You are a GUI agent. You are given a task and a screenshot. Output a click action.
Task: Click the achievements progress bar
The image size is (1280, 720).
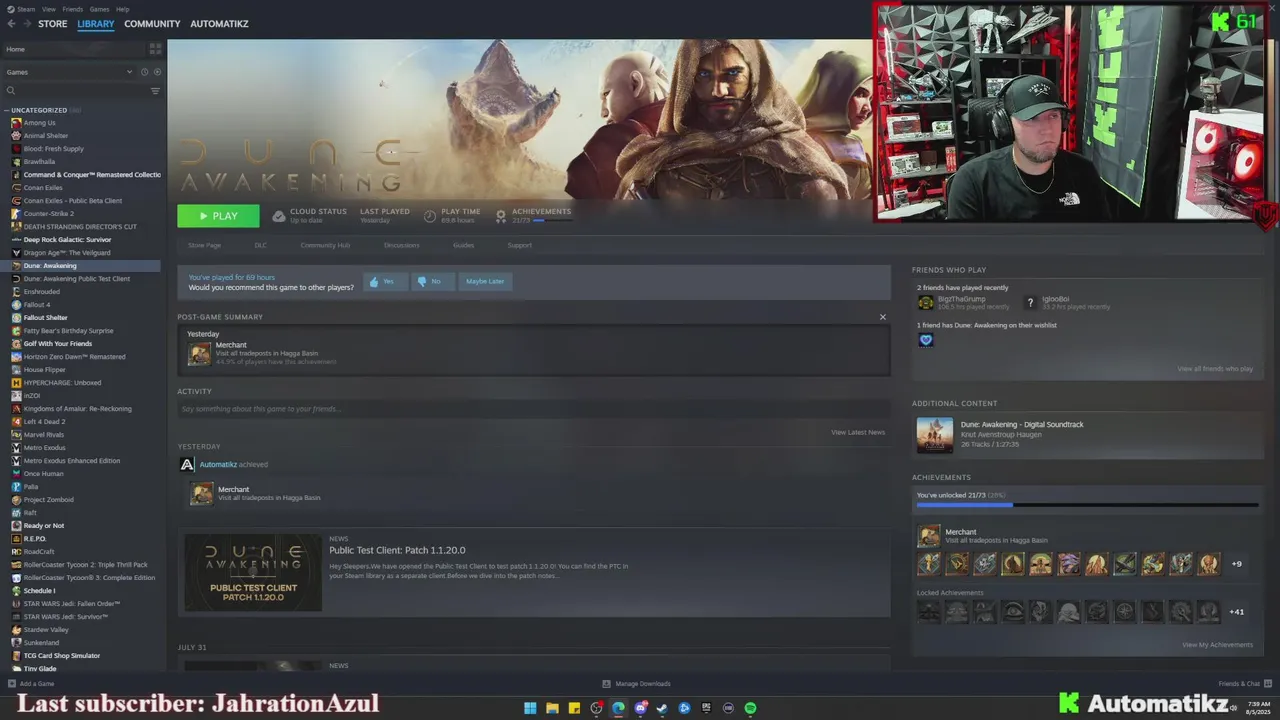(1087, 505)
